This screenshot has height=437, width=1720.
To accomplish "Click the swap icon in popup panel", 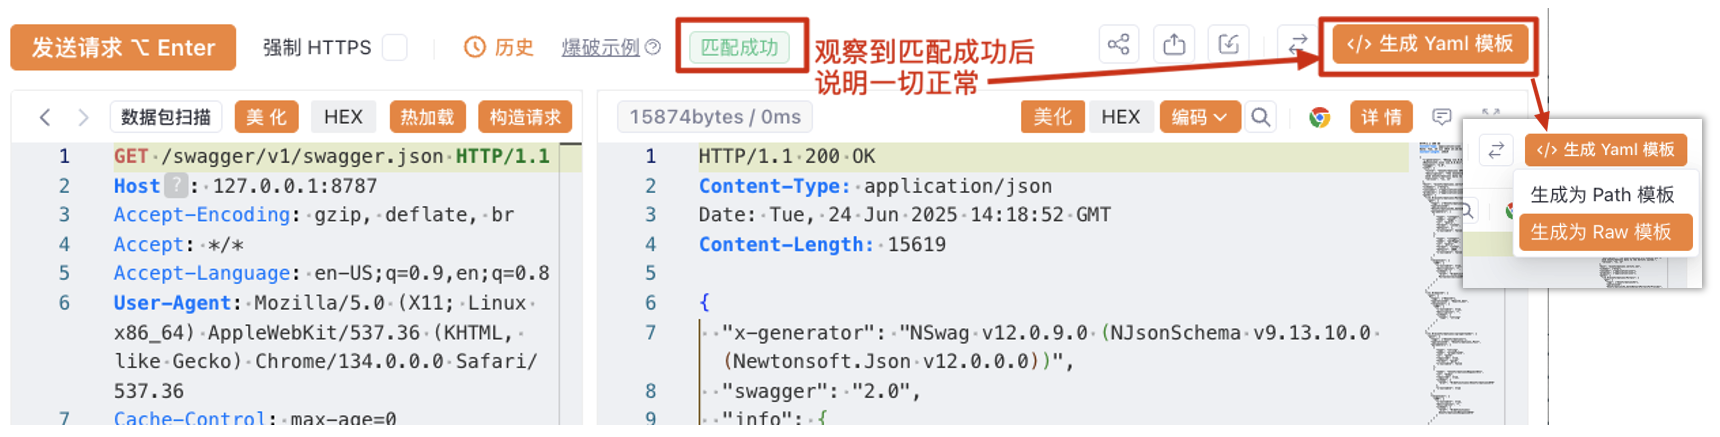I will tap(1496, 150).
